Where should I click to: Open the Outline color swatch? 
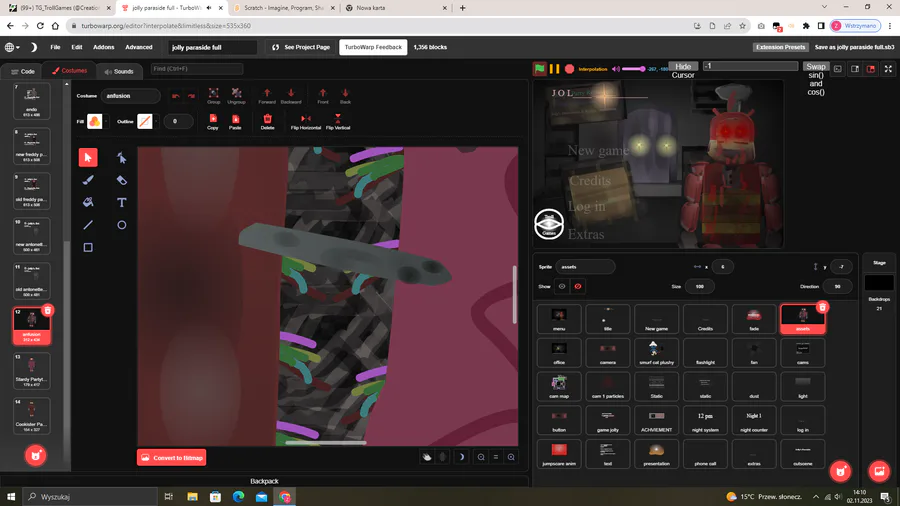(145, 121)
